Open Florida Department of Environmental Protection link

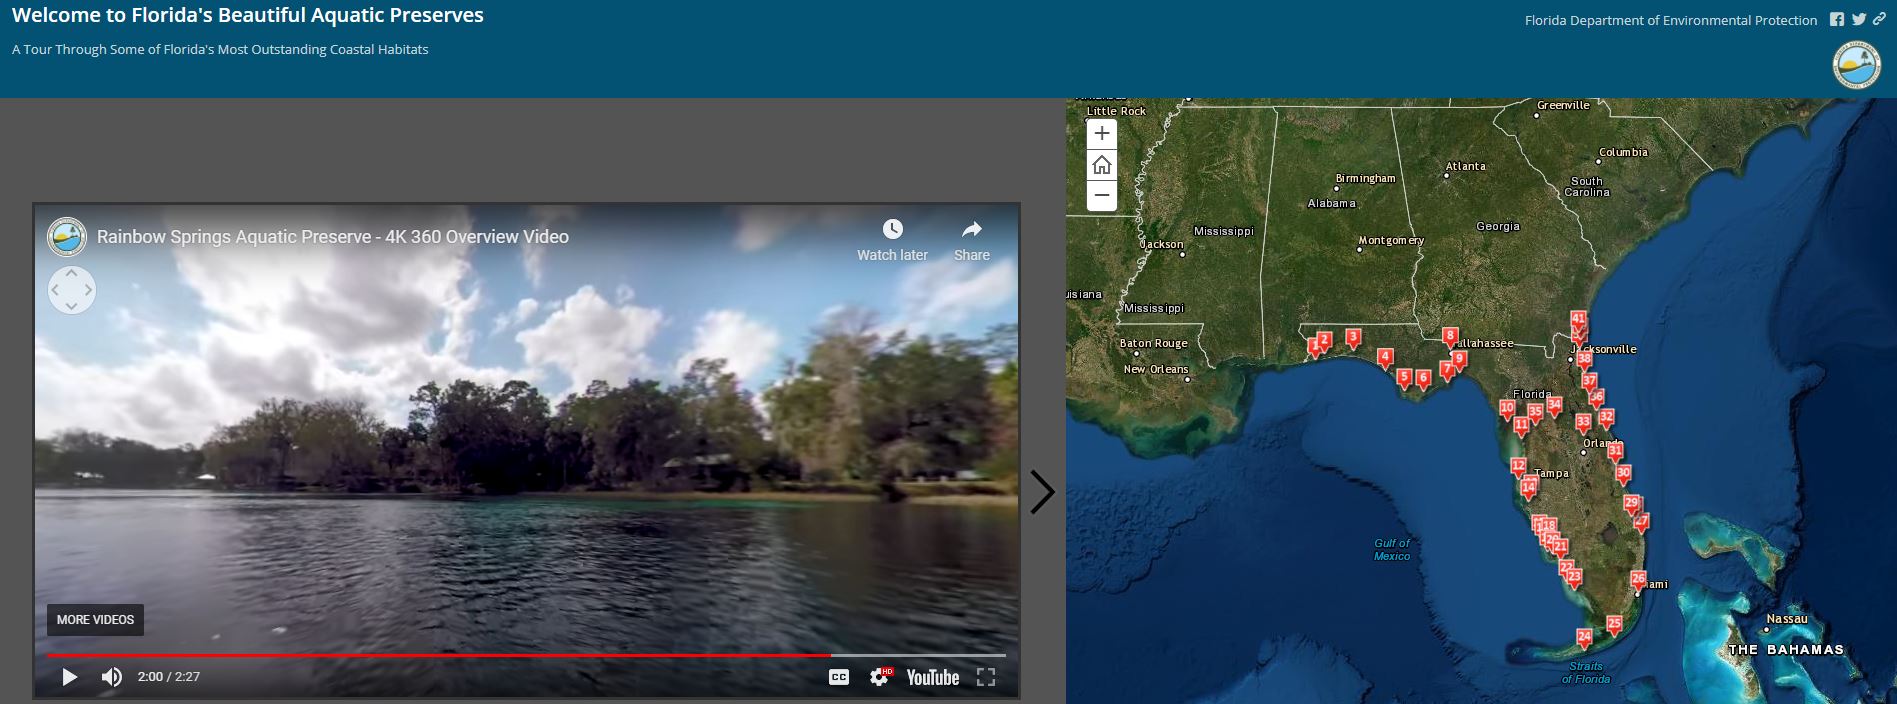(x=1670, y=21)
